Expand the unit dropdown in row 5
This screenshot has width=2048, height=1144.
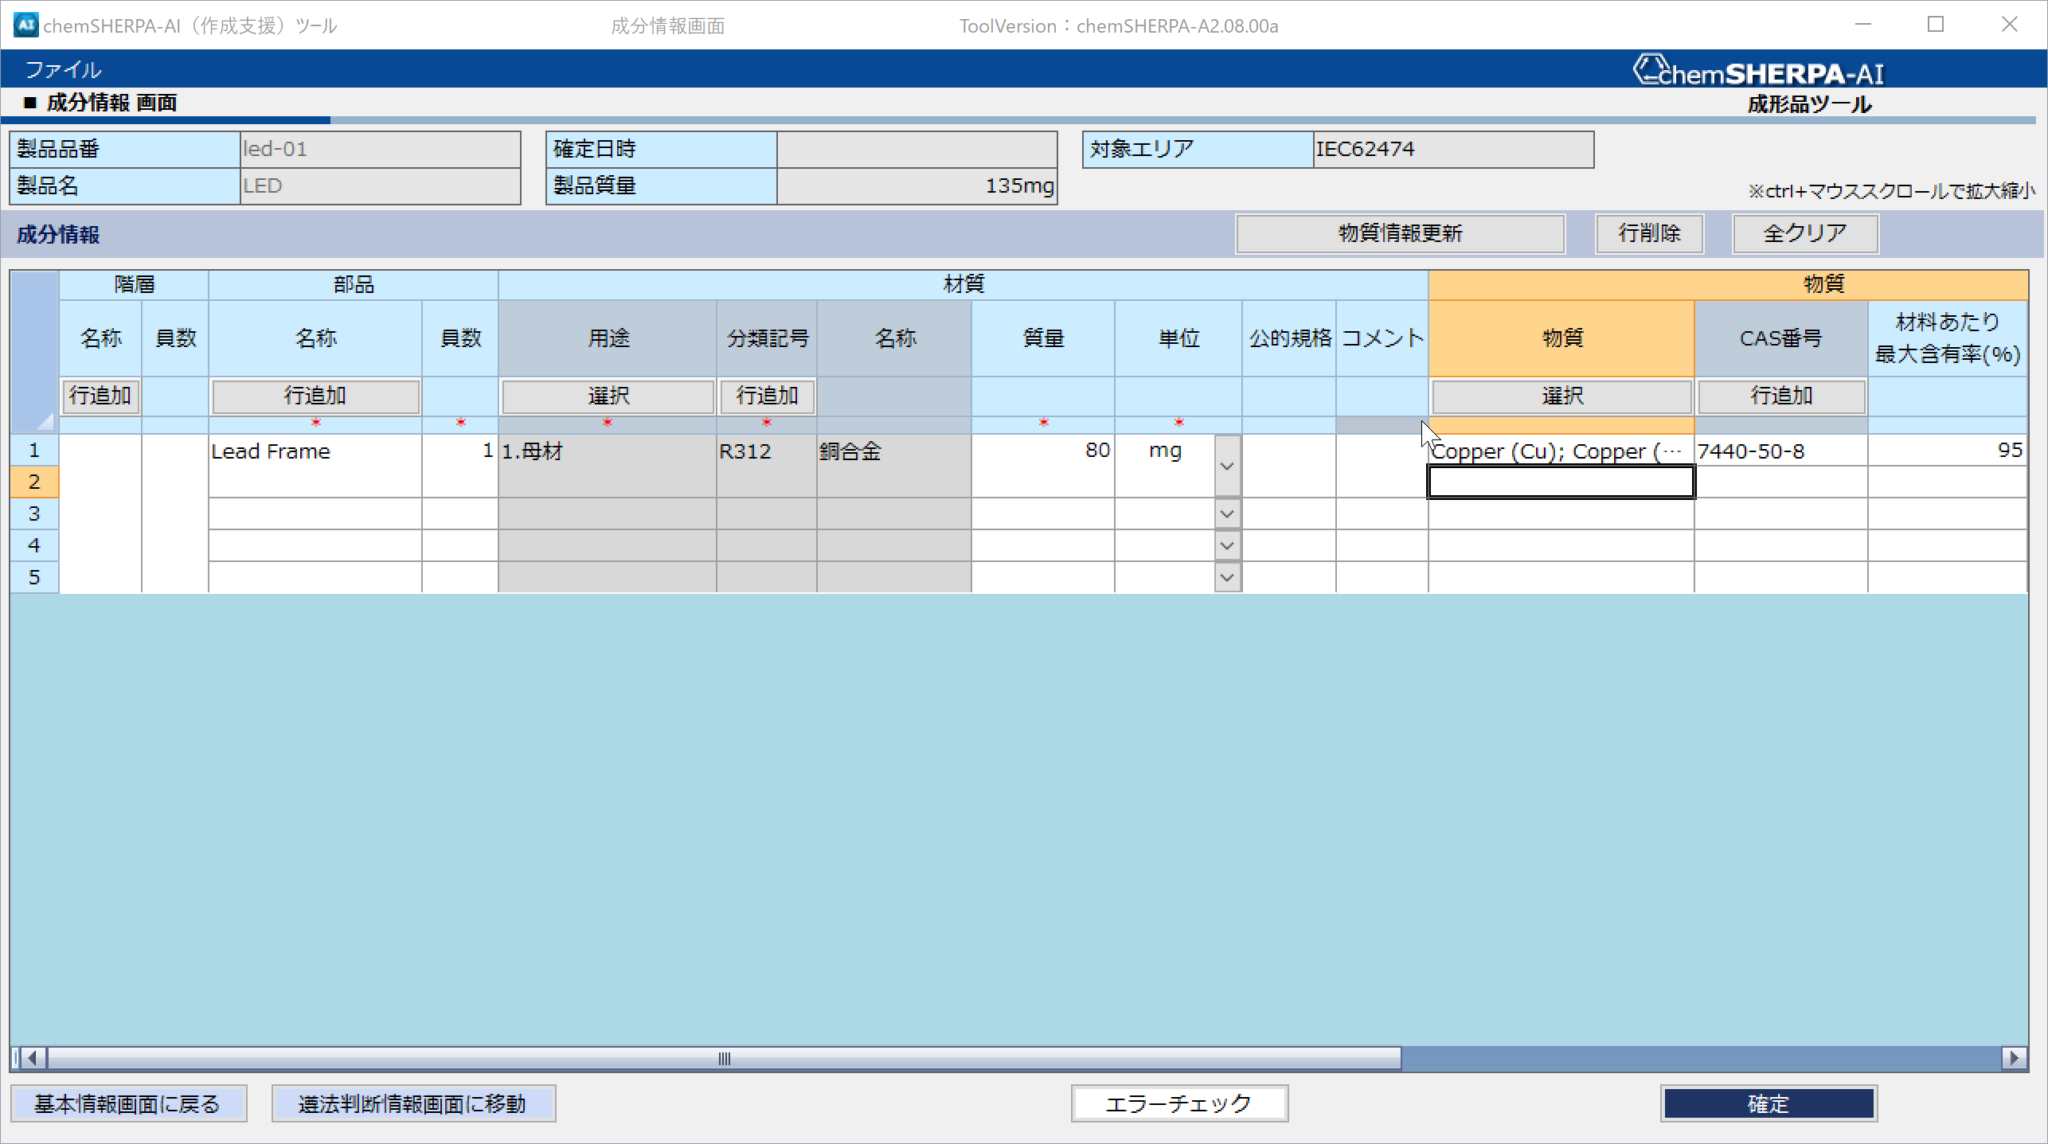point(1227,578)
